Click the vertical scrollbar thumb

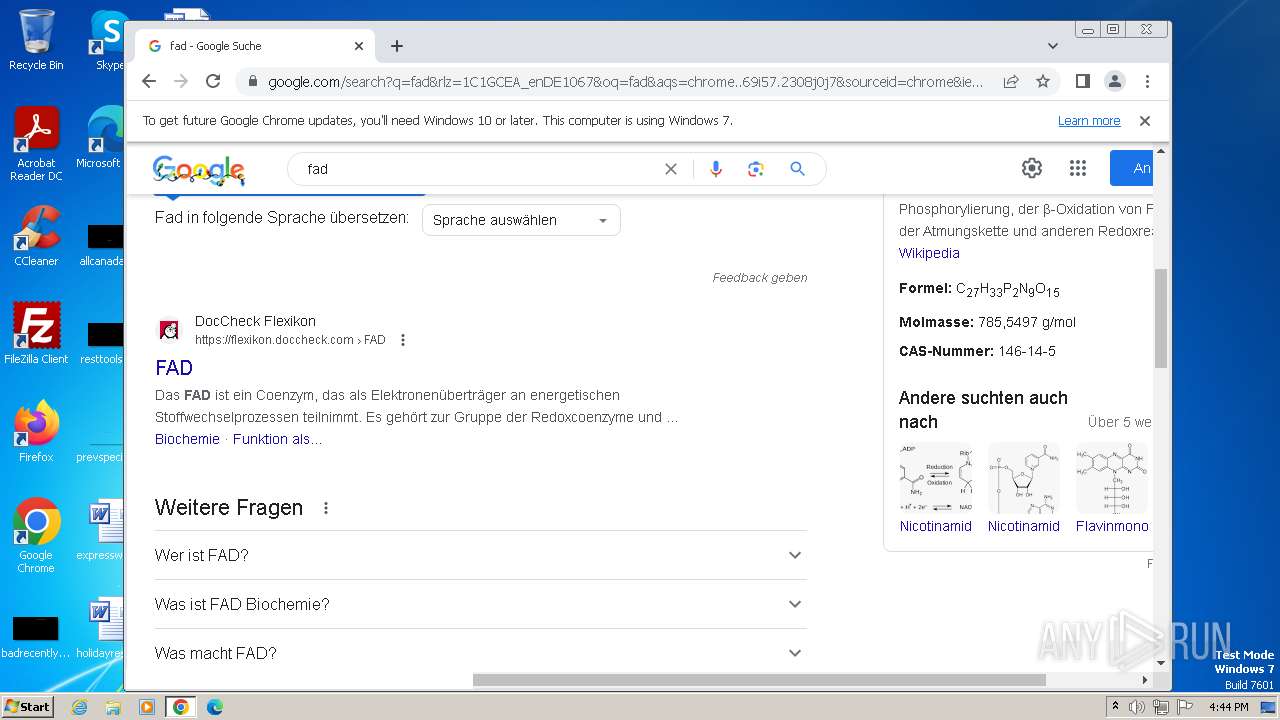tap(1161, 318)
